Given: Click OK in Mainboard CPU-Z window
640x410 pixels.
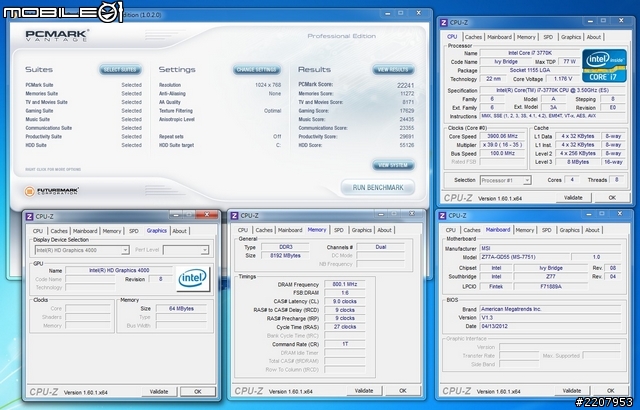Looking at the screenshot, I should click(x=610, y=391).
